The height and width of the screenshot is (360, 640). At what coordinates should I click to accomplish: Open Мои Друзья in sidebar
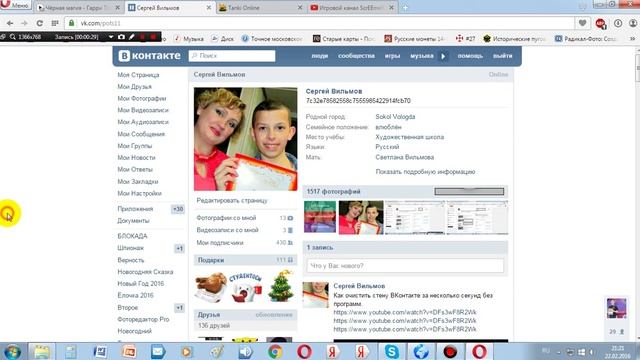point(134,87)
